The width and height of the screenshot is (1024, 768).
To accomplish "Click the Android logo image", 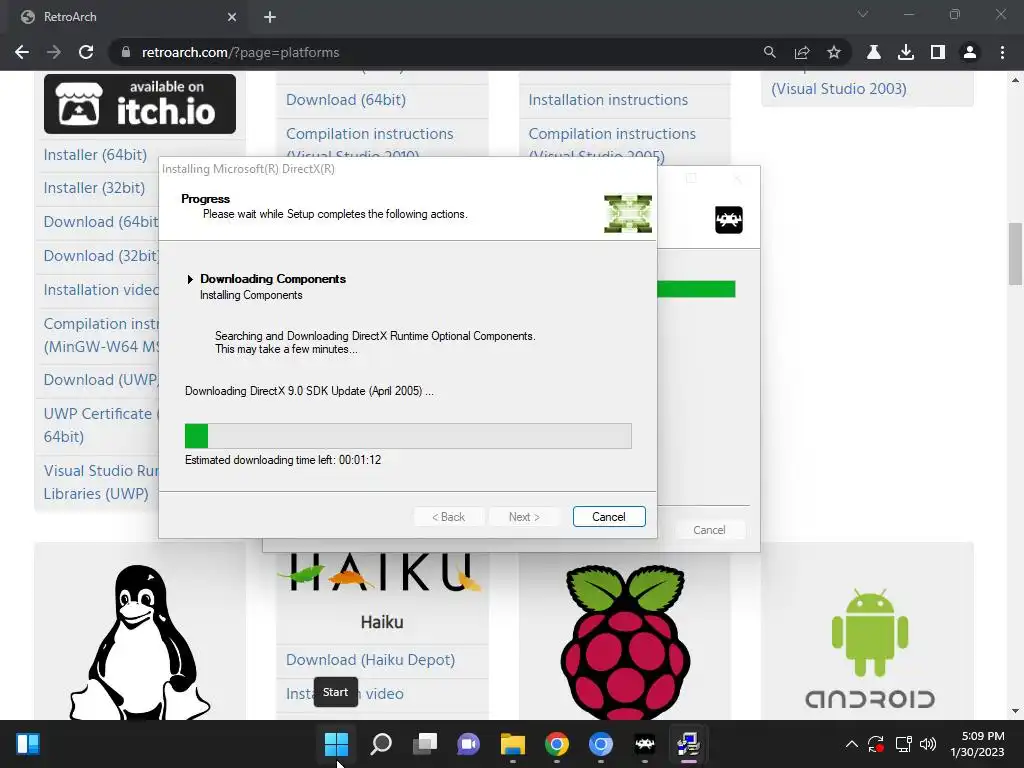I will (870, 647).
